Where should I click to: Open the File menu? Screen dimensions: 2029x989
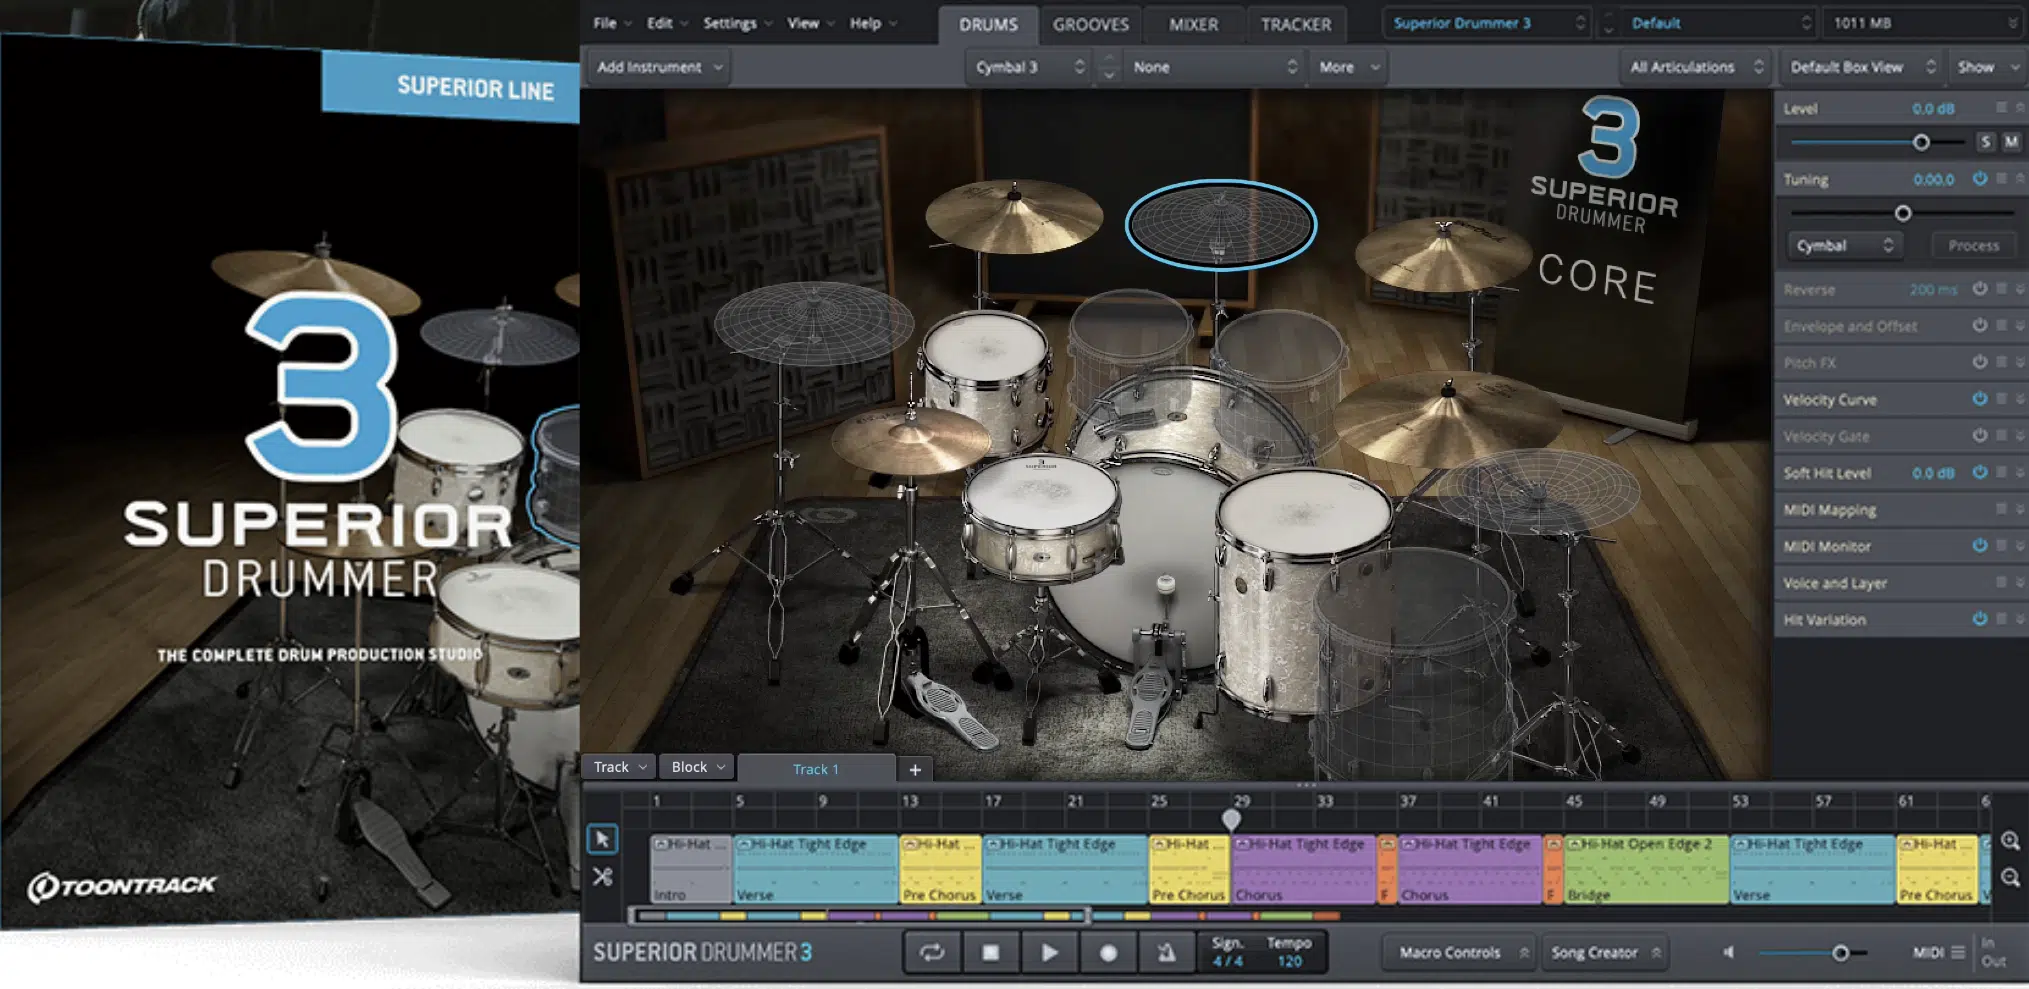click(x=612, y=23)
